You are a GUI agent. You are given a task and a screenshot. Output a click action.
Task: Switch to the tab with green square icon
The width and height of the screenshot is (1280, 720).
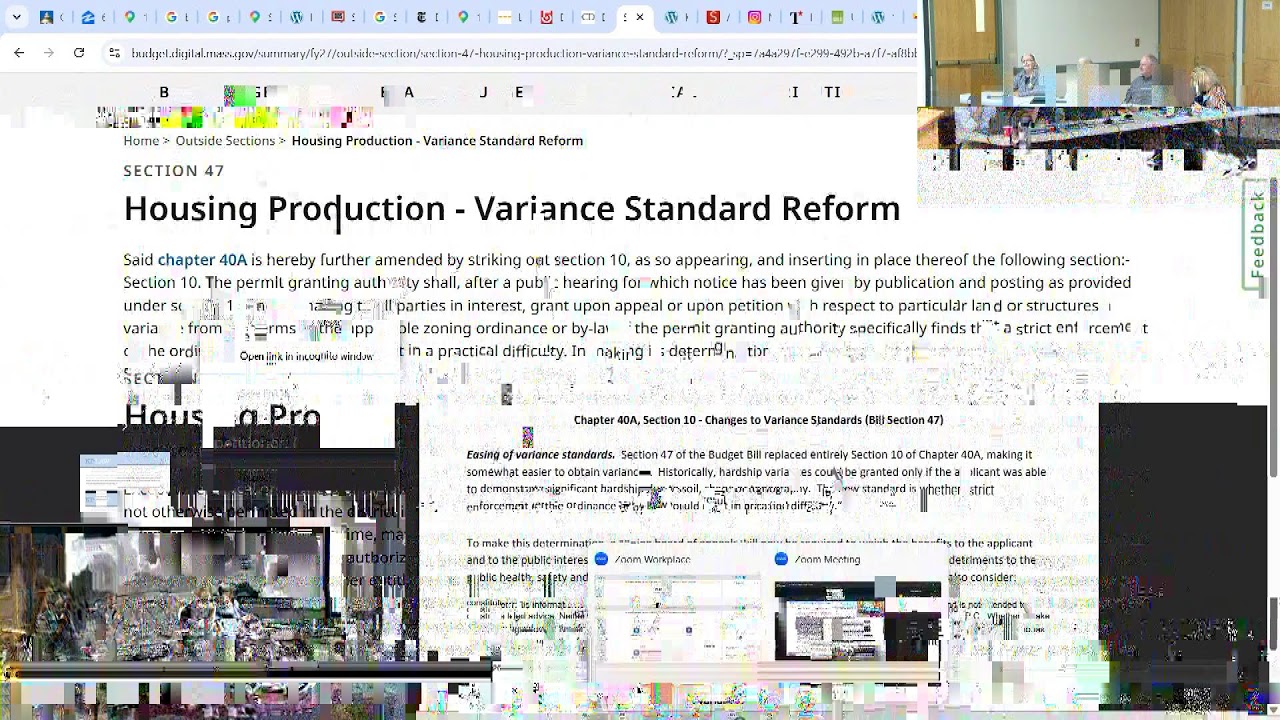pyautogui.click(x=838, y=17)
